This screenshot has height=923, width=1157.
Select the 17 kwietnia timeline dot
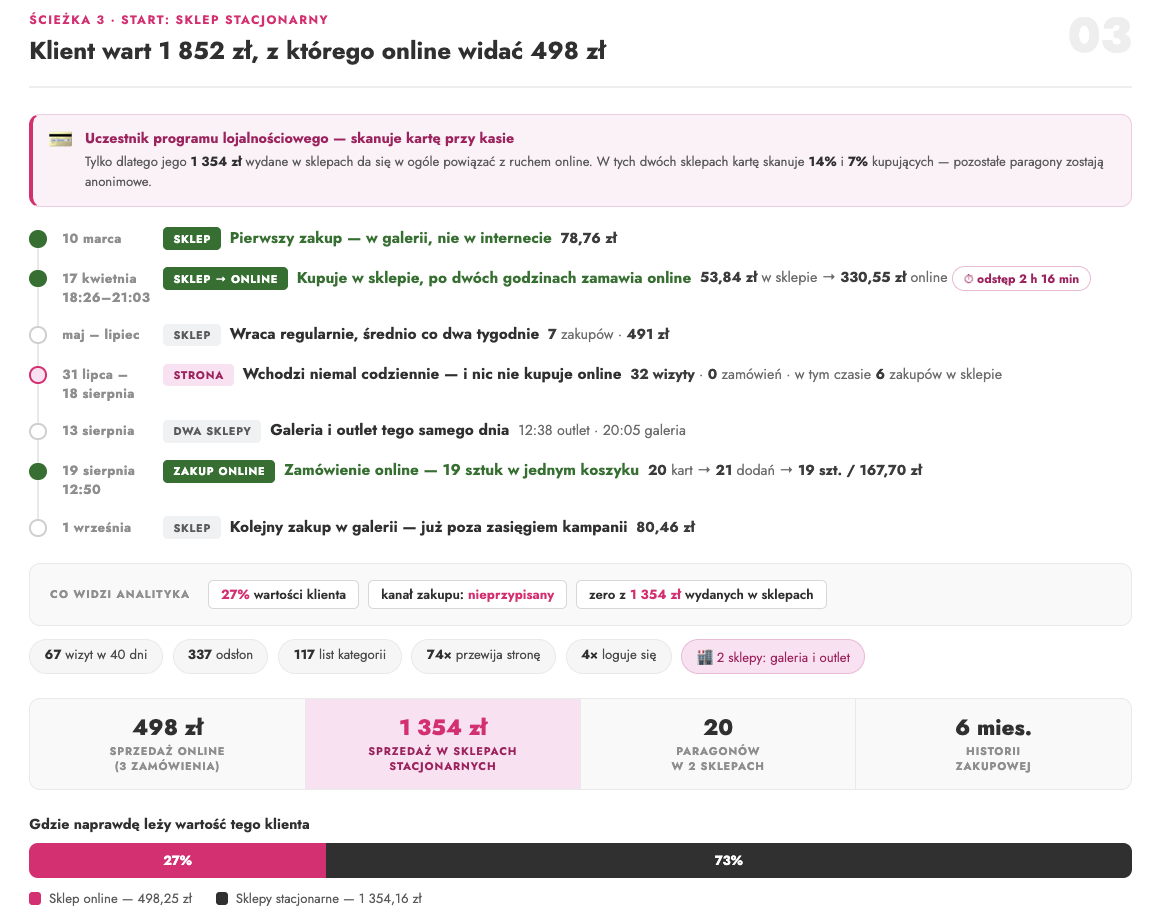38,279
